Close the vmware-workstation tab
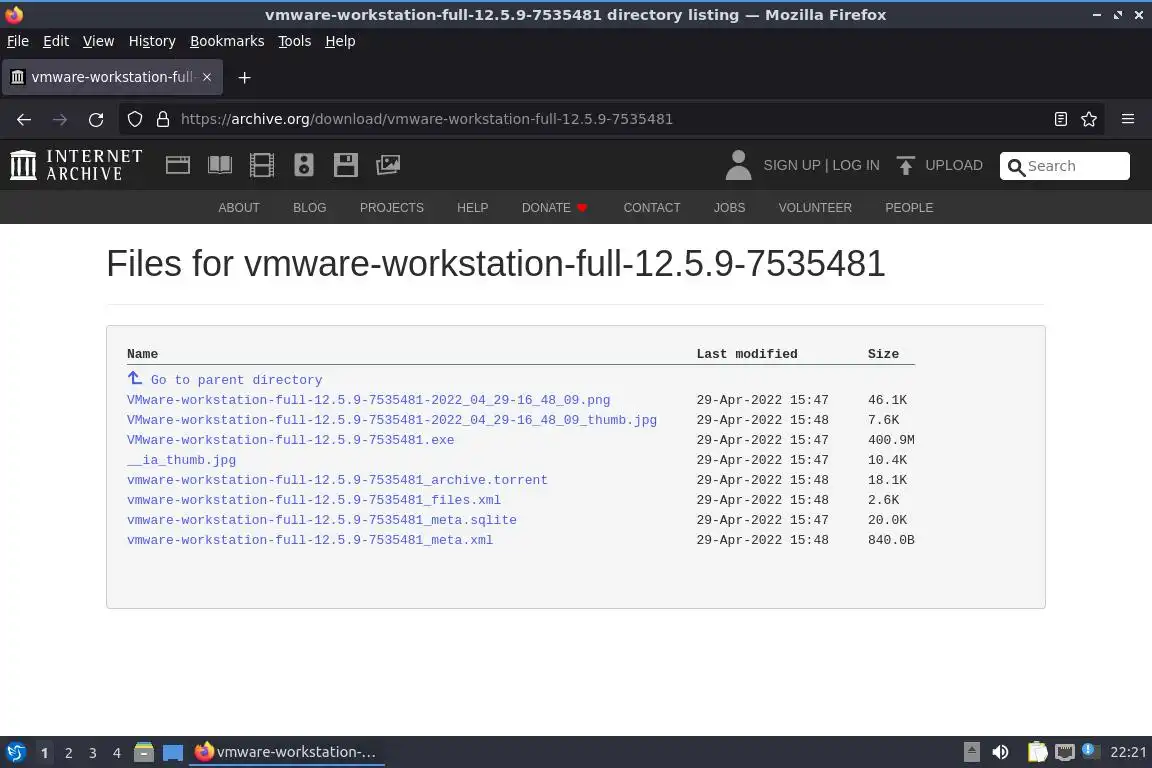This screenshot has width=1152, height=768. coord(207,77)
